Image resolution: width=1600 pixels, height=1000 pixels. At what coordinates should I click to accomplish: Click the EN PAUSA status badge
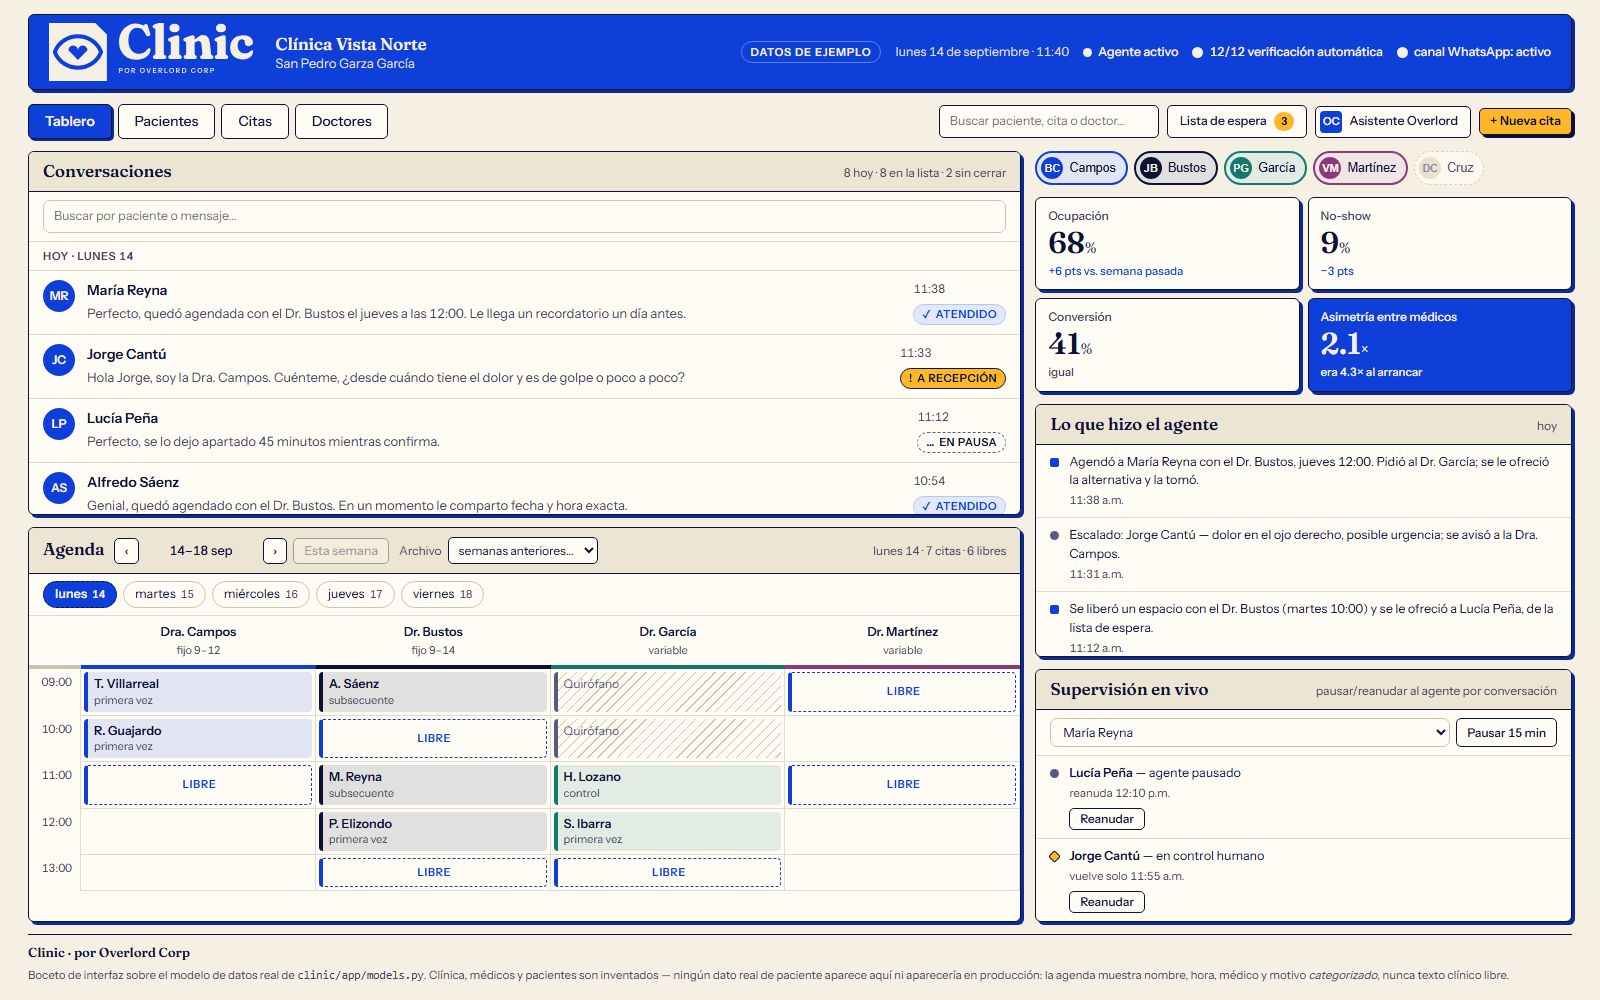click(x=961, y=442)
